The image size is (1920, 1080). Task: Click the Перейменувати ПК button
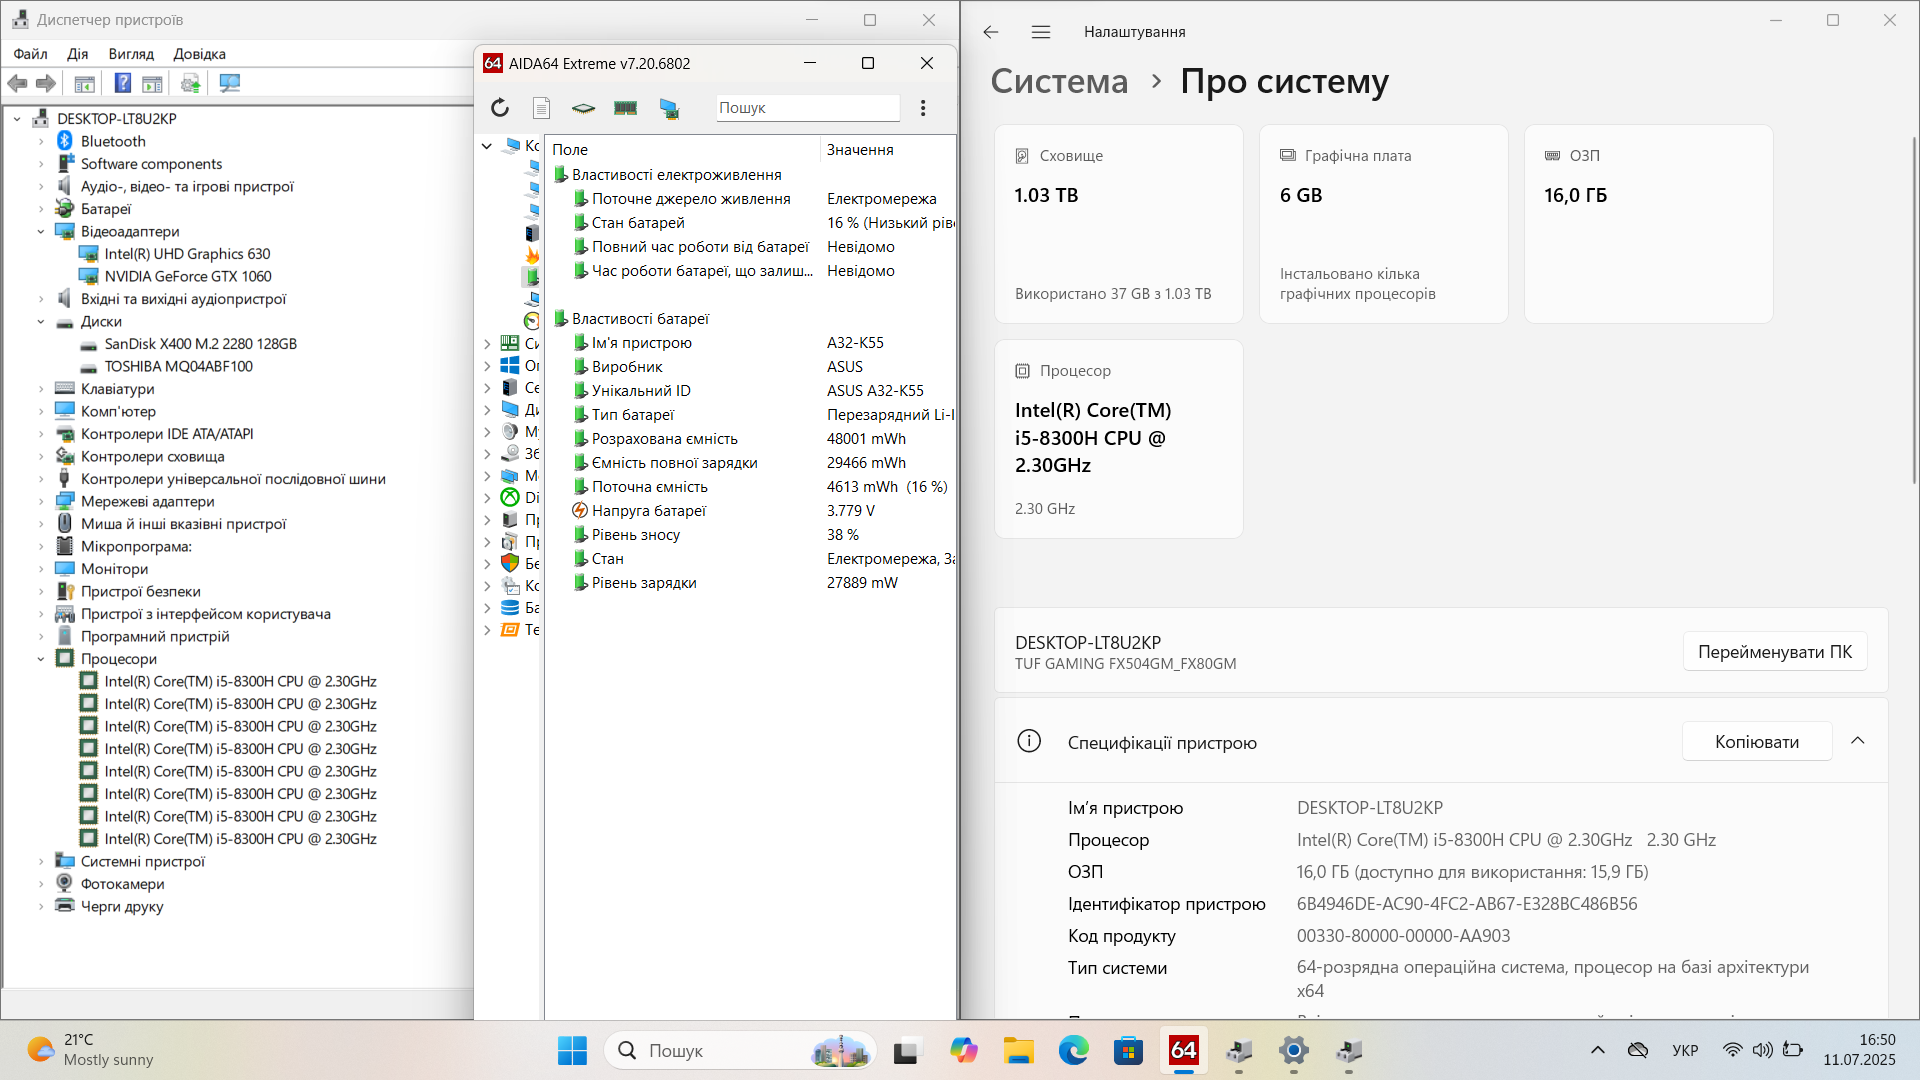(1775, 652)
